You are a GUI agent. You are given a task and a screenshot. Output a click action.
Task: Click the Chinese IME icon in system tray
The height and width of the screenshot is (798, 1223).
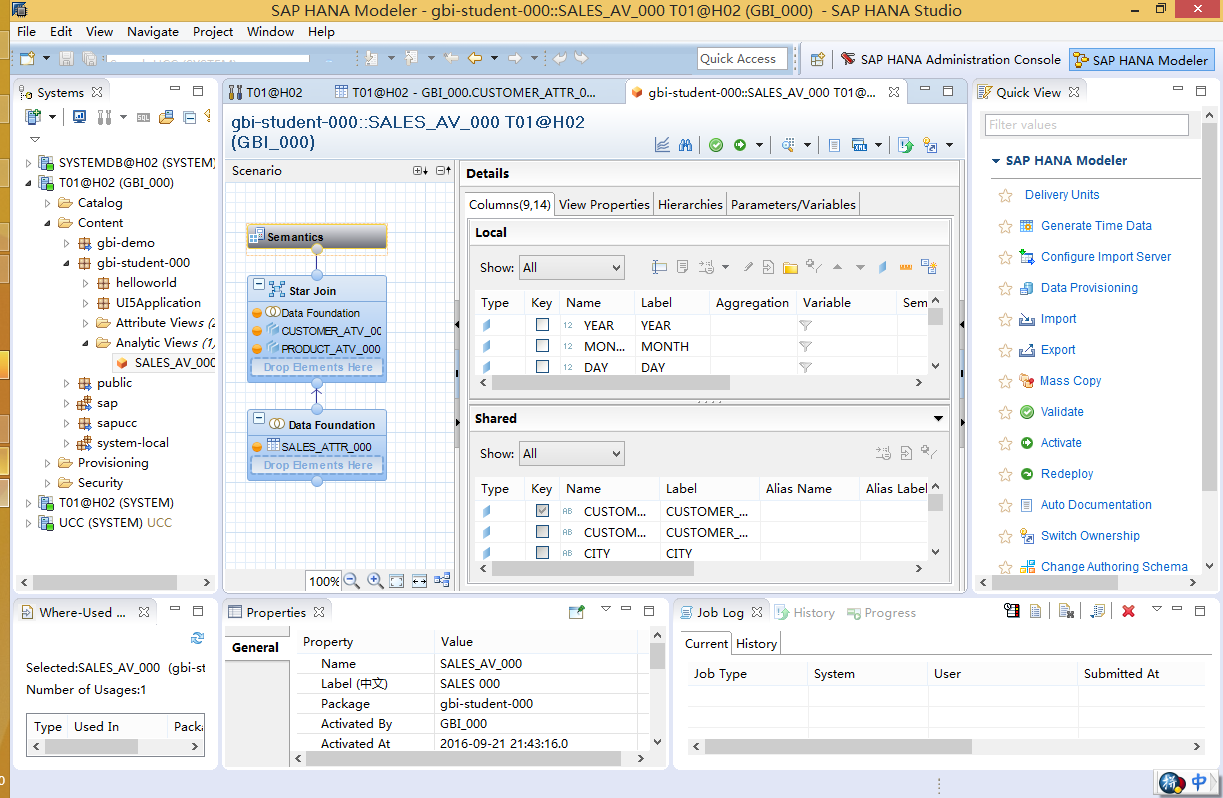pyautogui.click(x=1200, y=782)
